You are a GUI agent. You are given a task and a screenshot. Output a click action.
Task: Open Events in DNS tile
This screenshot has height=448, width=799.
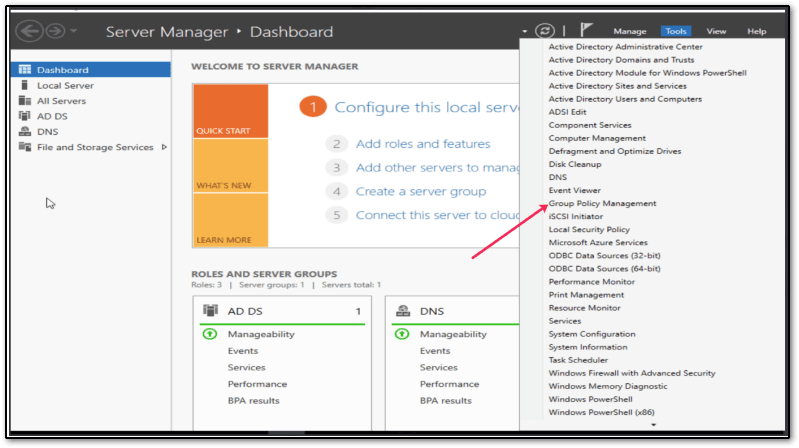pyautogui.click(x=435, y=351)
